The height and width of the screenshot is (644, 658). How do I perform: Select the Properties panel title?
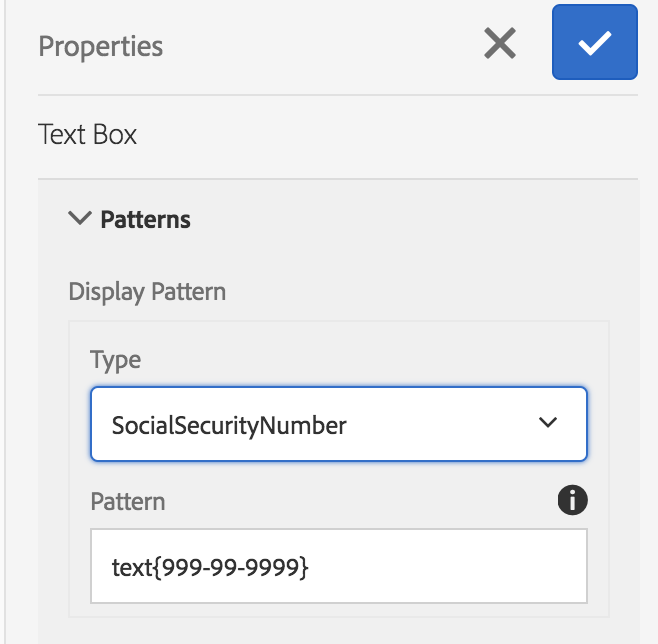(x=100, y=46)
